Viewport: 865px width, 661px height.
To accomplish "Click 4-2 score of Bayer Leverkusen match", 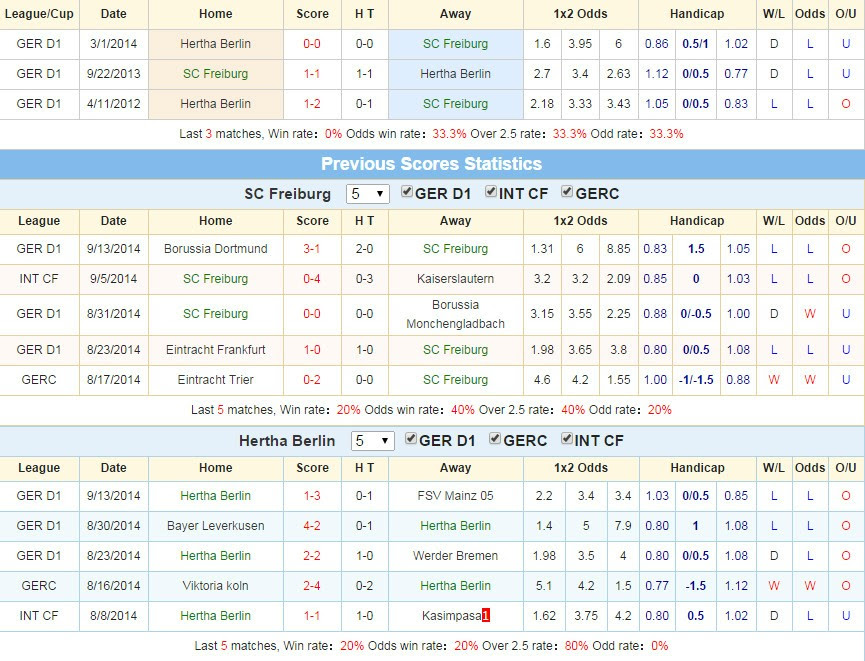I will click(312, 526).
